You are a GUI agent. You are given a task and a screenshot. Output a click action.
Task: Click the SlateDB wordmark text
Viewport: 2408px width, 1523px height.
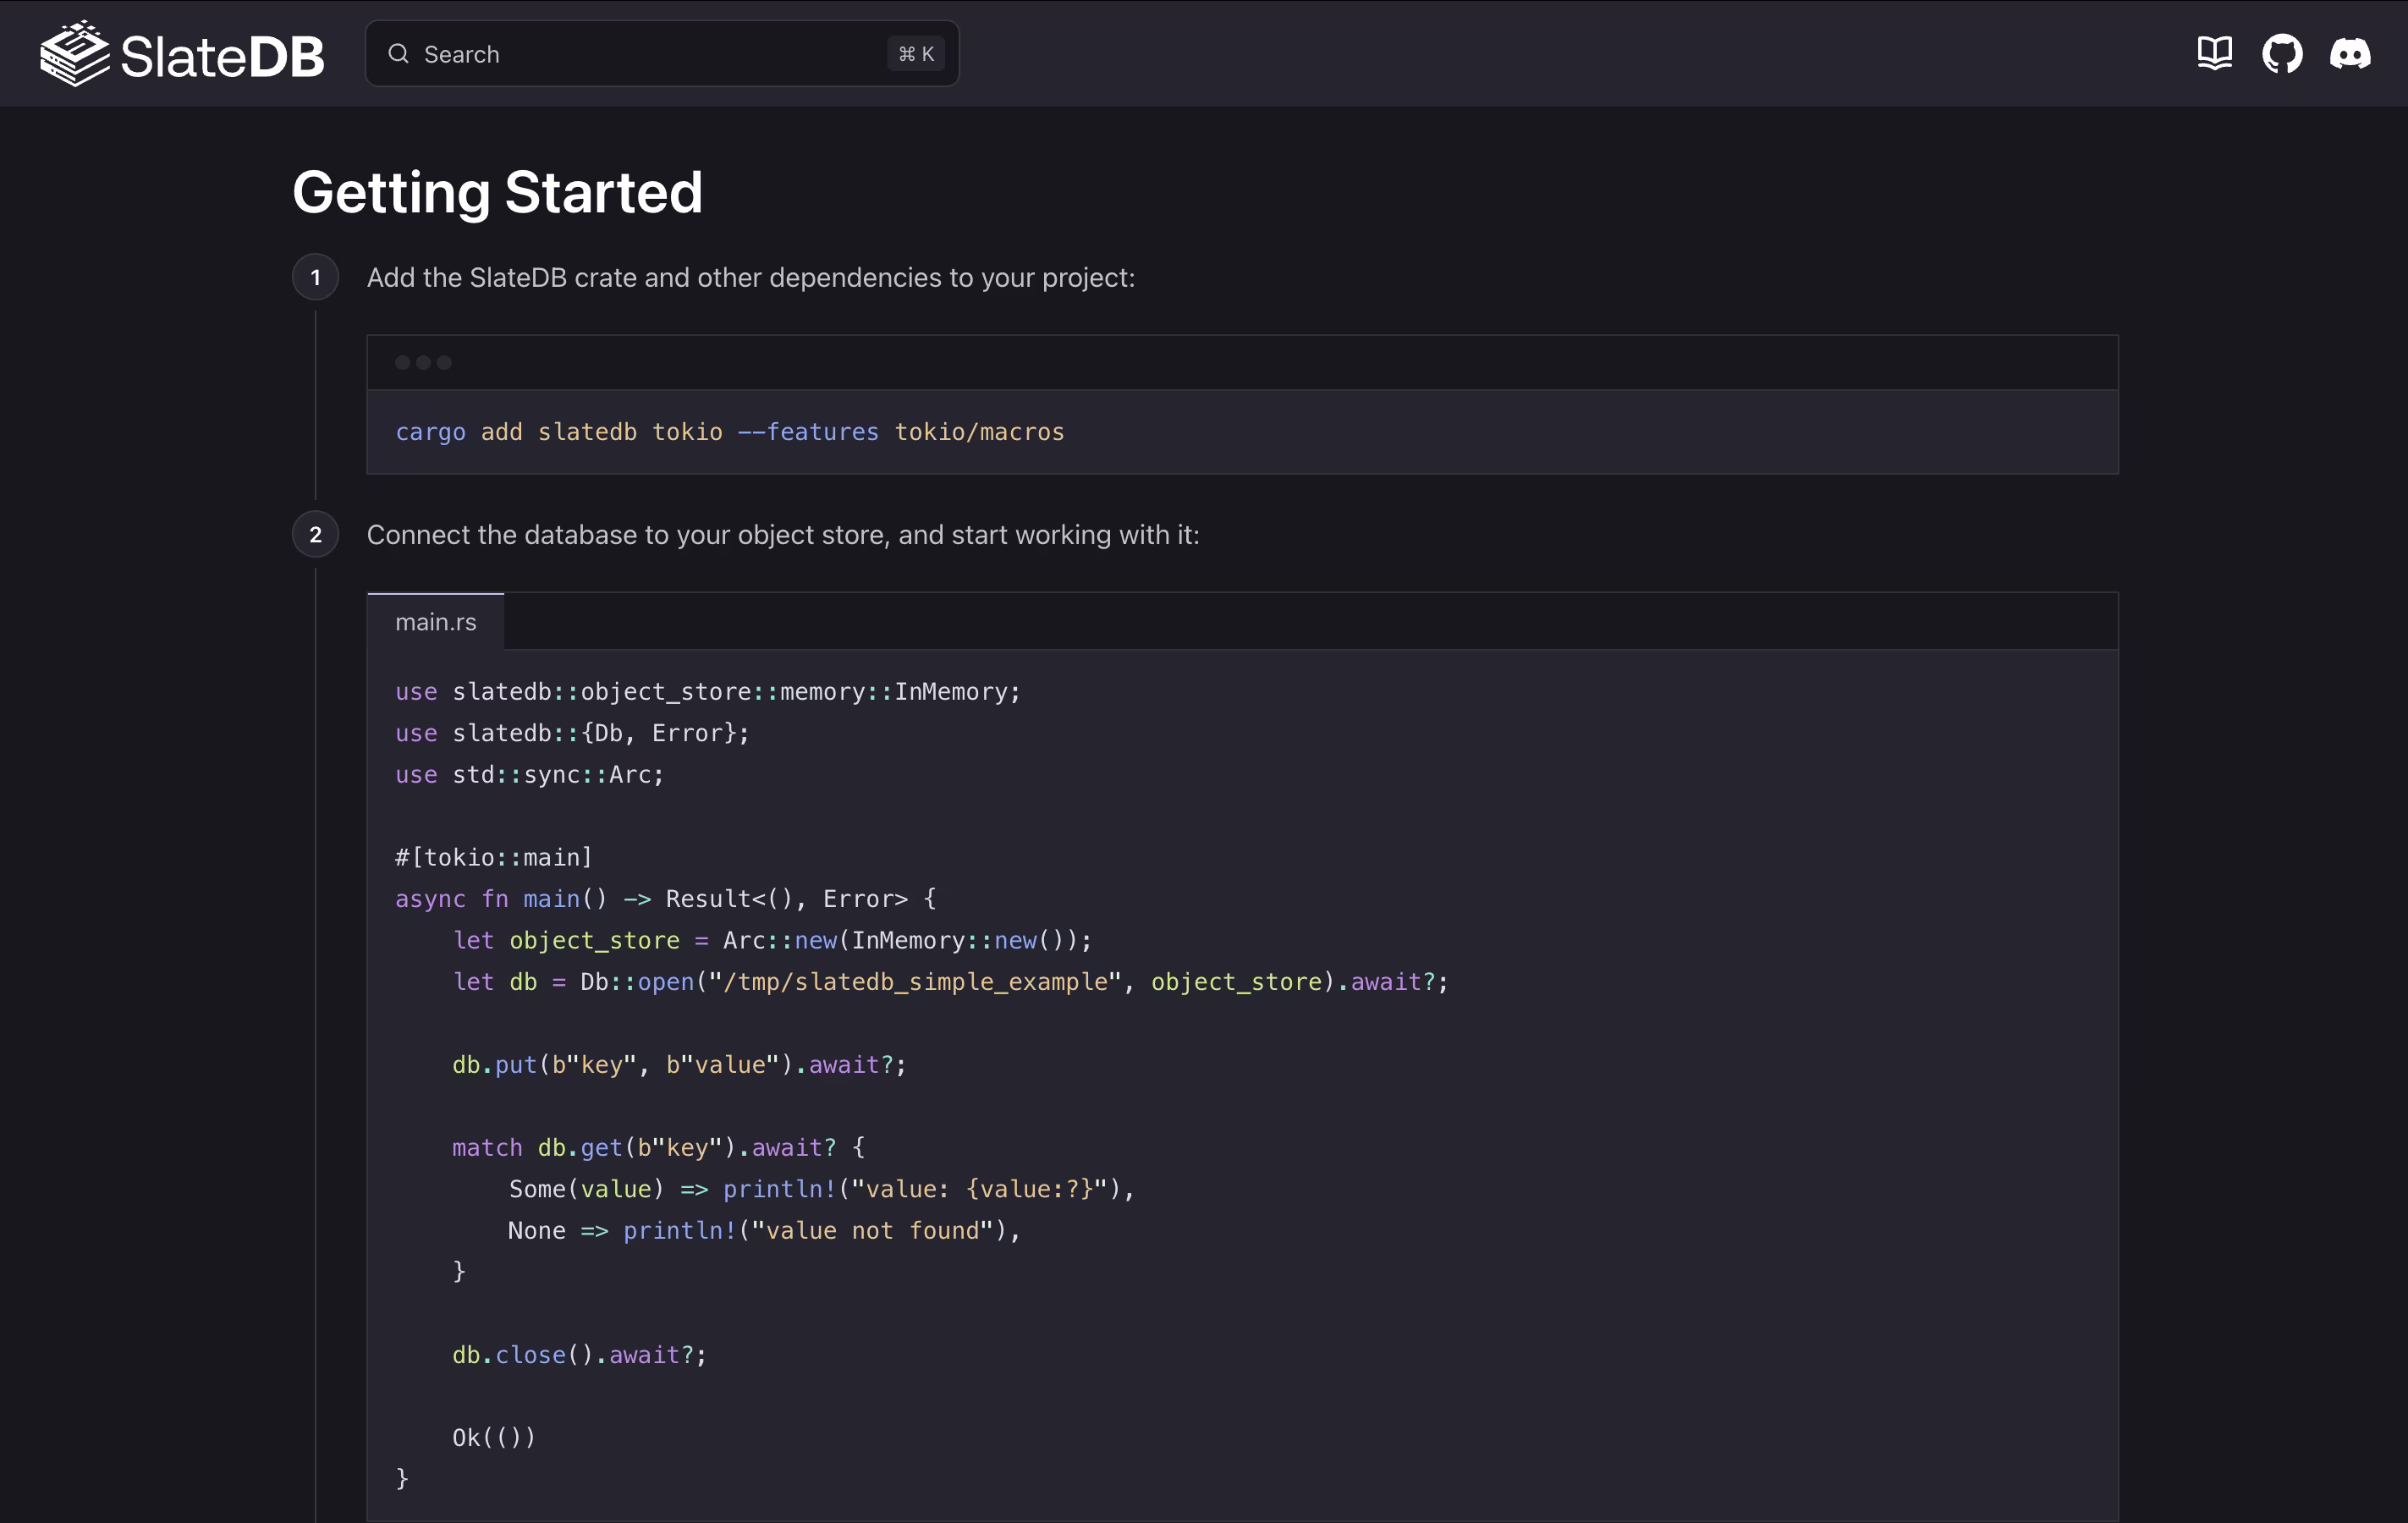222,56
